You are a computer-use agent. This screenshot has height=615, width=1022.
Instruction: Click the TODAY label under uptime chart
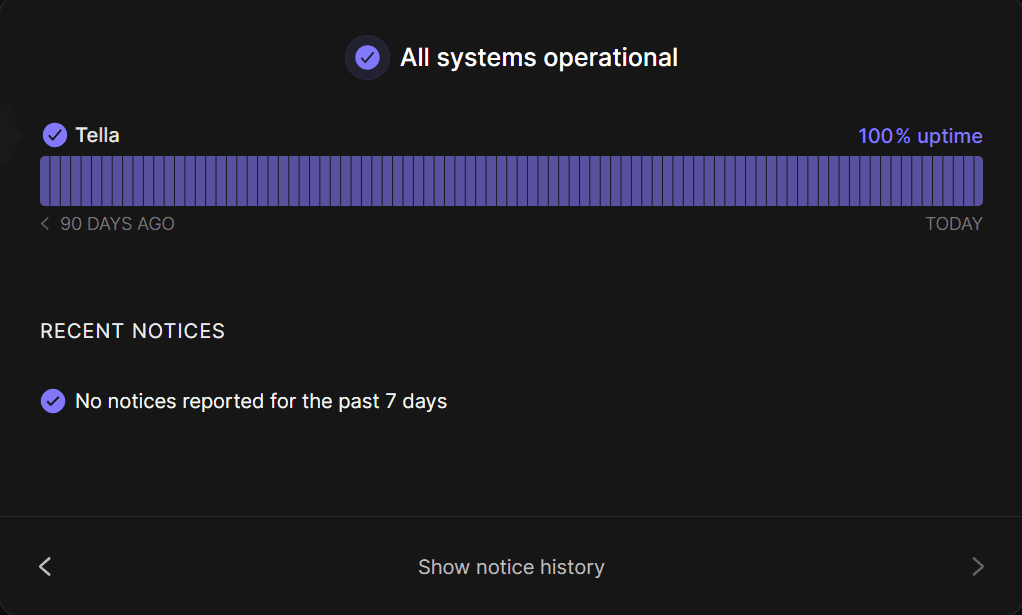click(954, 223)
